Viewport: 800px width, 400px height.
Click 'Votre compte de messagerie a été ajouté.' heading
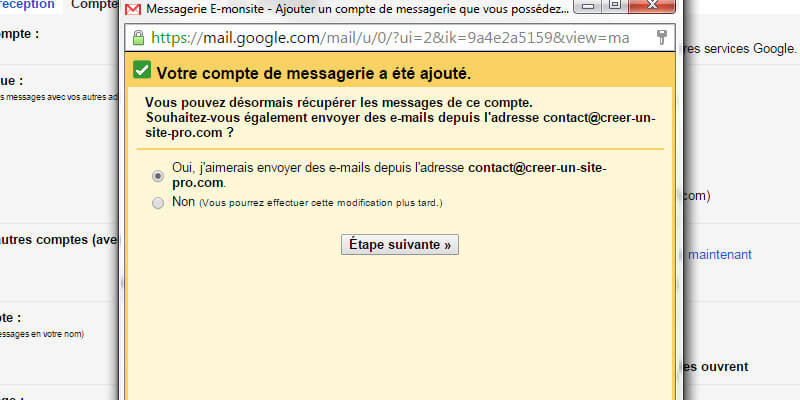[x=314, y=73]
